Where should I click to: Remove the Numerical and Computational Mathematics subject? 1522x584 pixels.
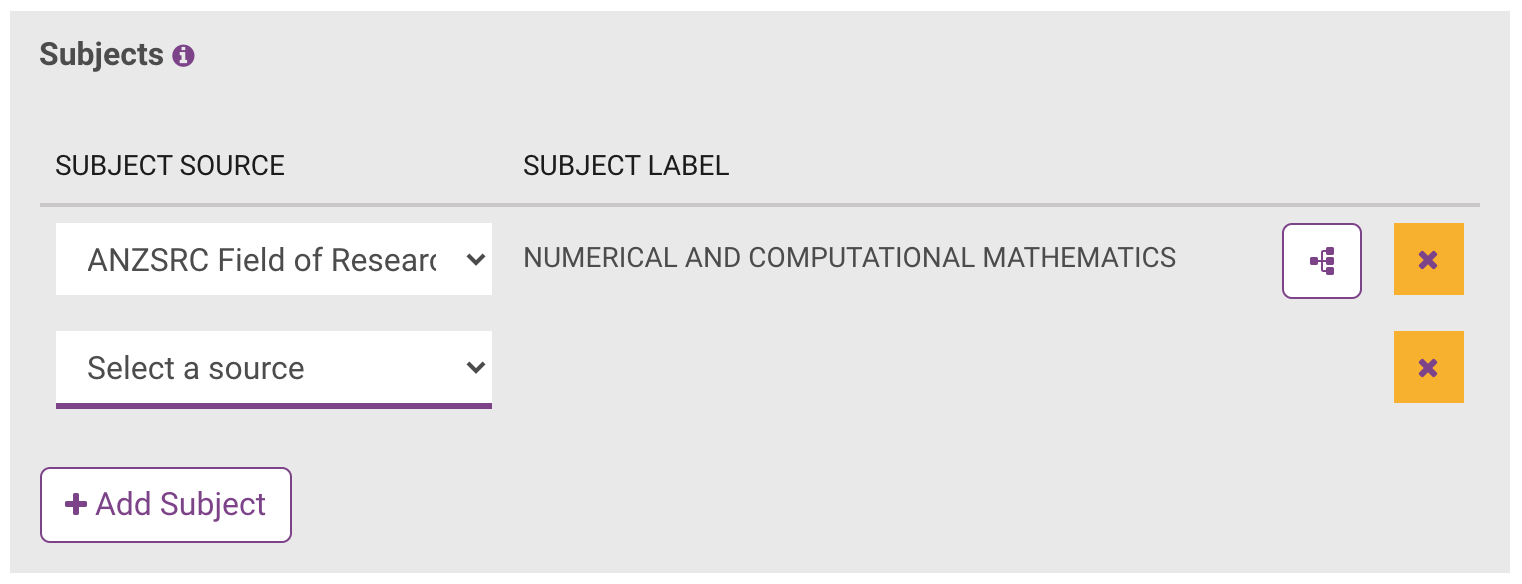[x=1428, y=260]
